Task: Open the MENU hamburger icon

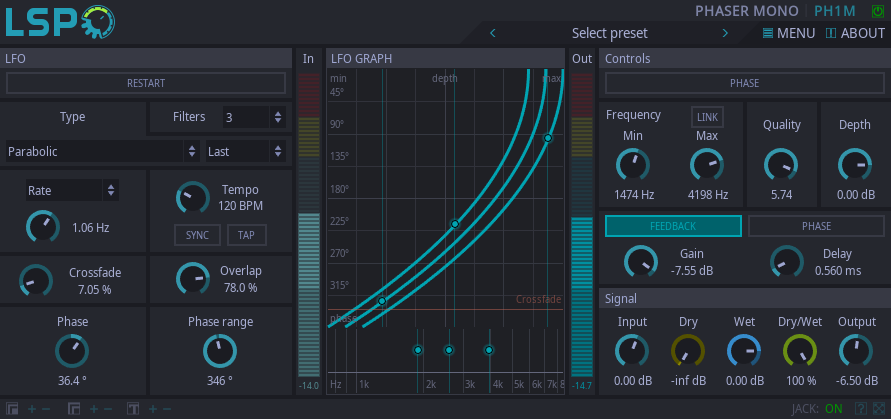Action: (x=768, y=34)
